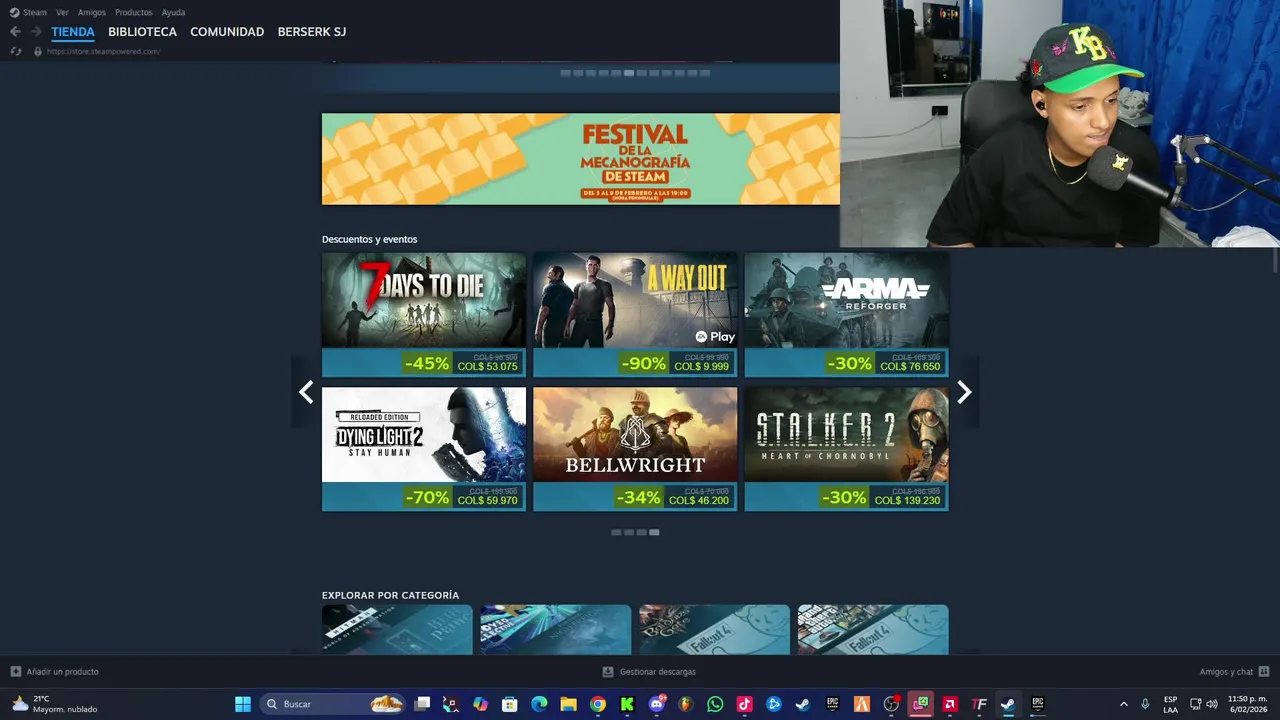Click the -70% discount label
Screen dimensions: 1280x720
(427, 497)
